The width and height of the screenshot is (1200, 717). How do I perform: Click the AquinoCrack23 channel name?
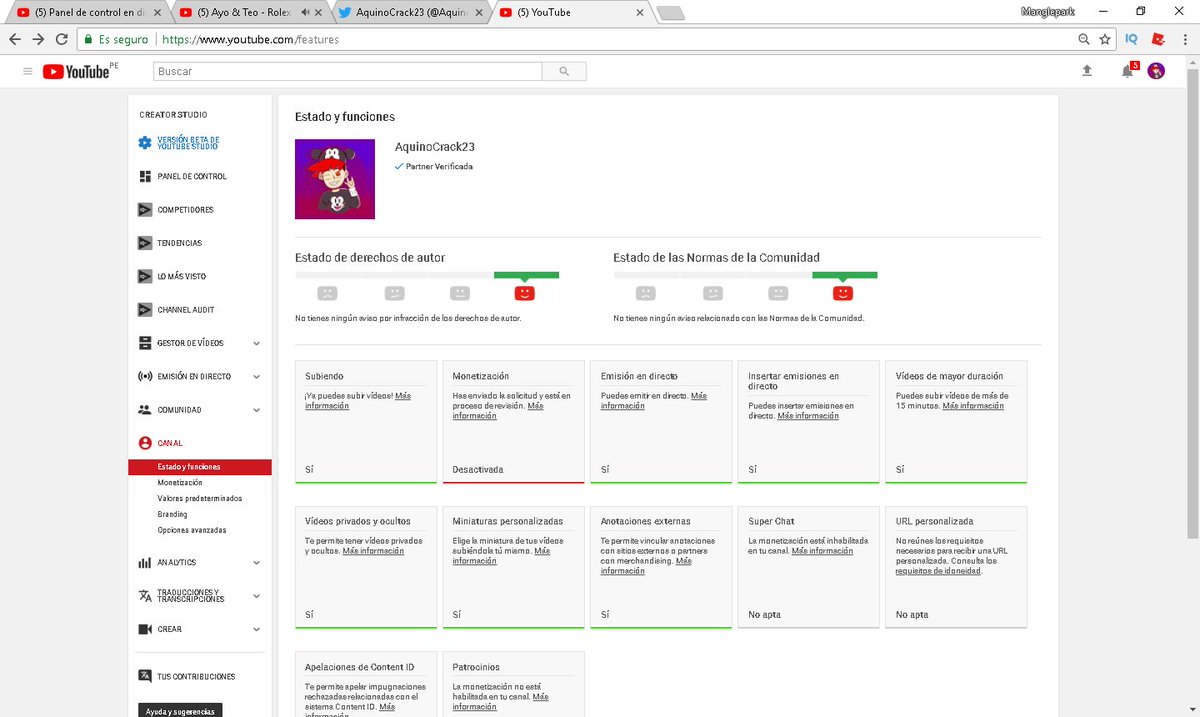(x=435, y=147)
